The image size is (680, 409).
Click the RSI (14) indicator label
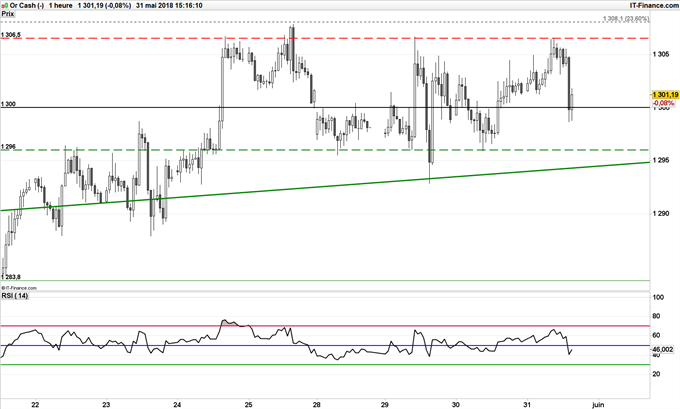(x=15, y=296)
